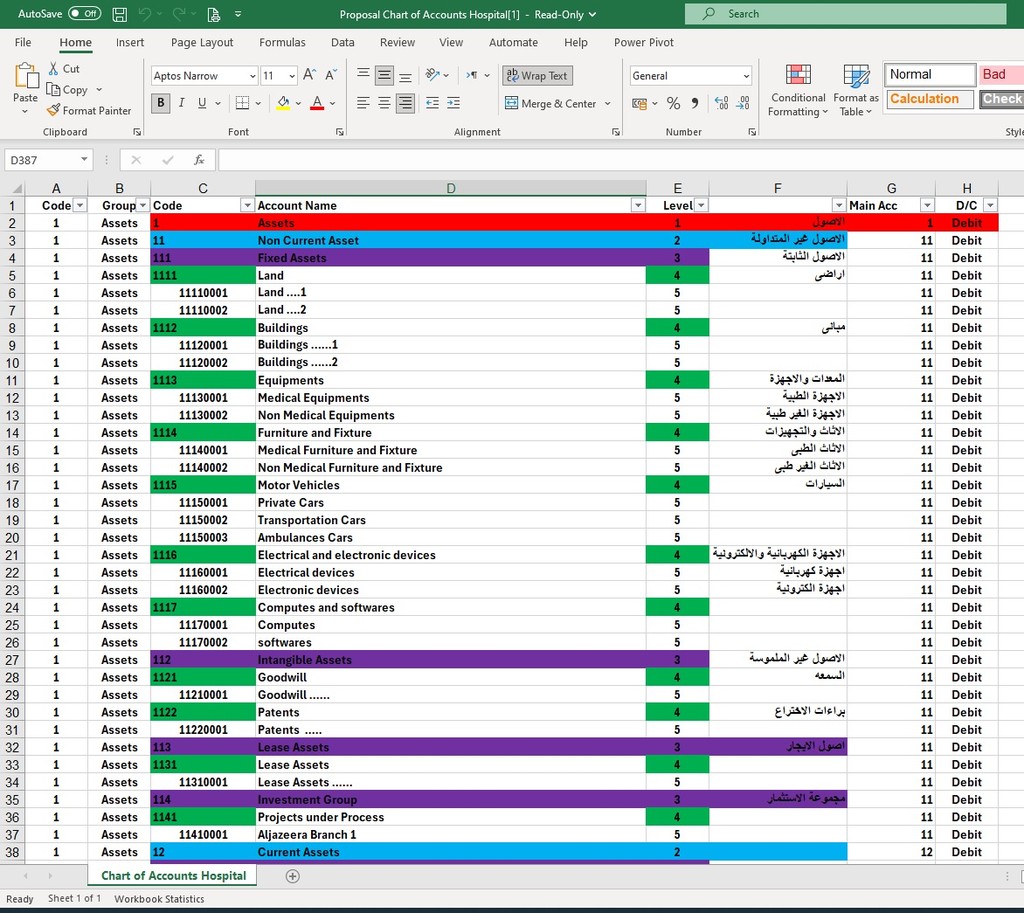Image resolution: width=1024 pixels, height=913 pixels.
Task: Click Increase Indent icon
Action: coord(453,103)
